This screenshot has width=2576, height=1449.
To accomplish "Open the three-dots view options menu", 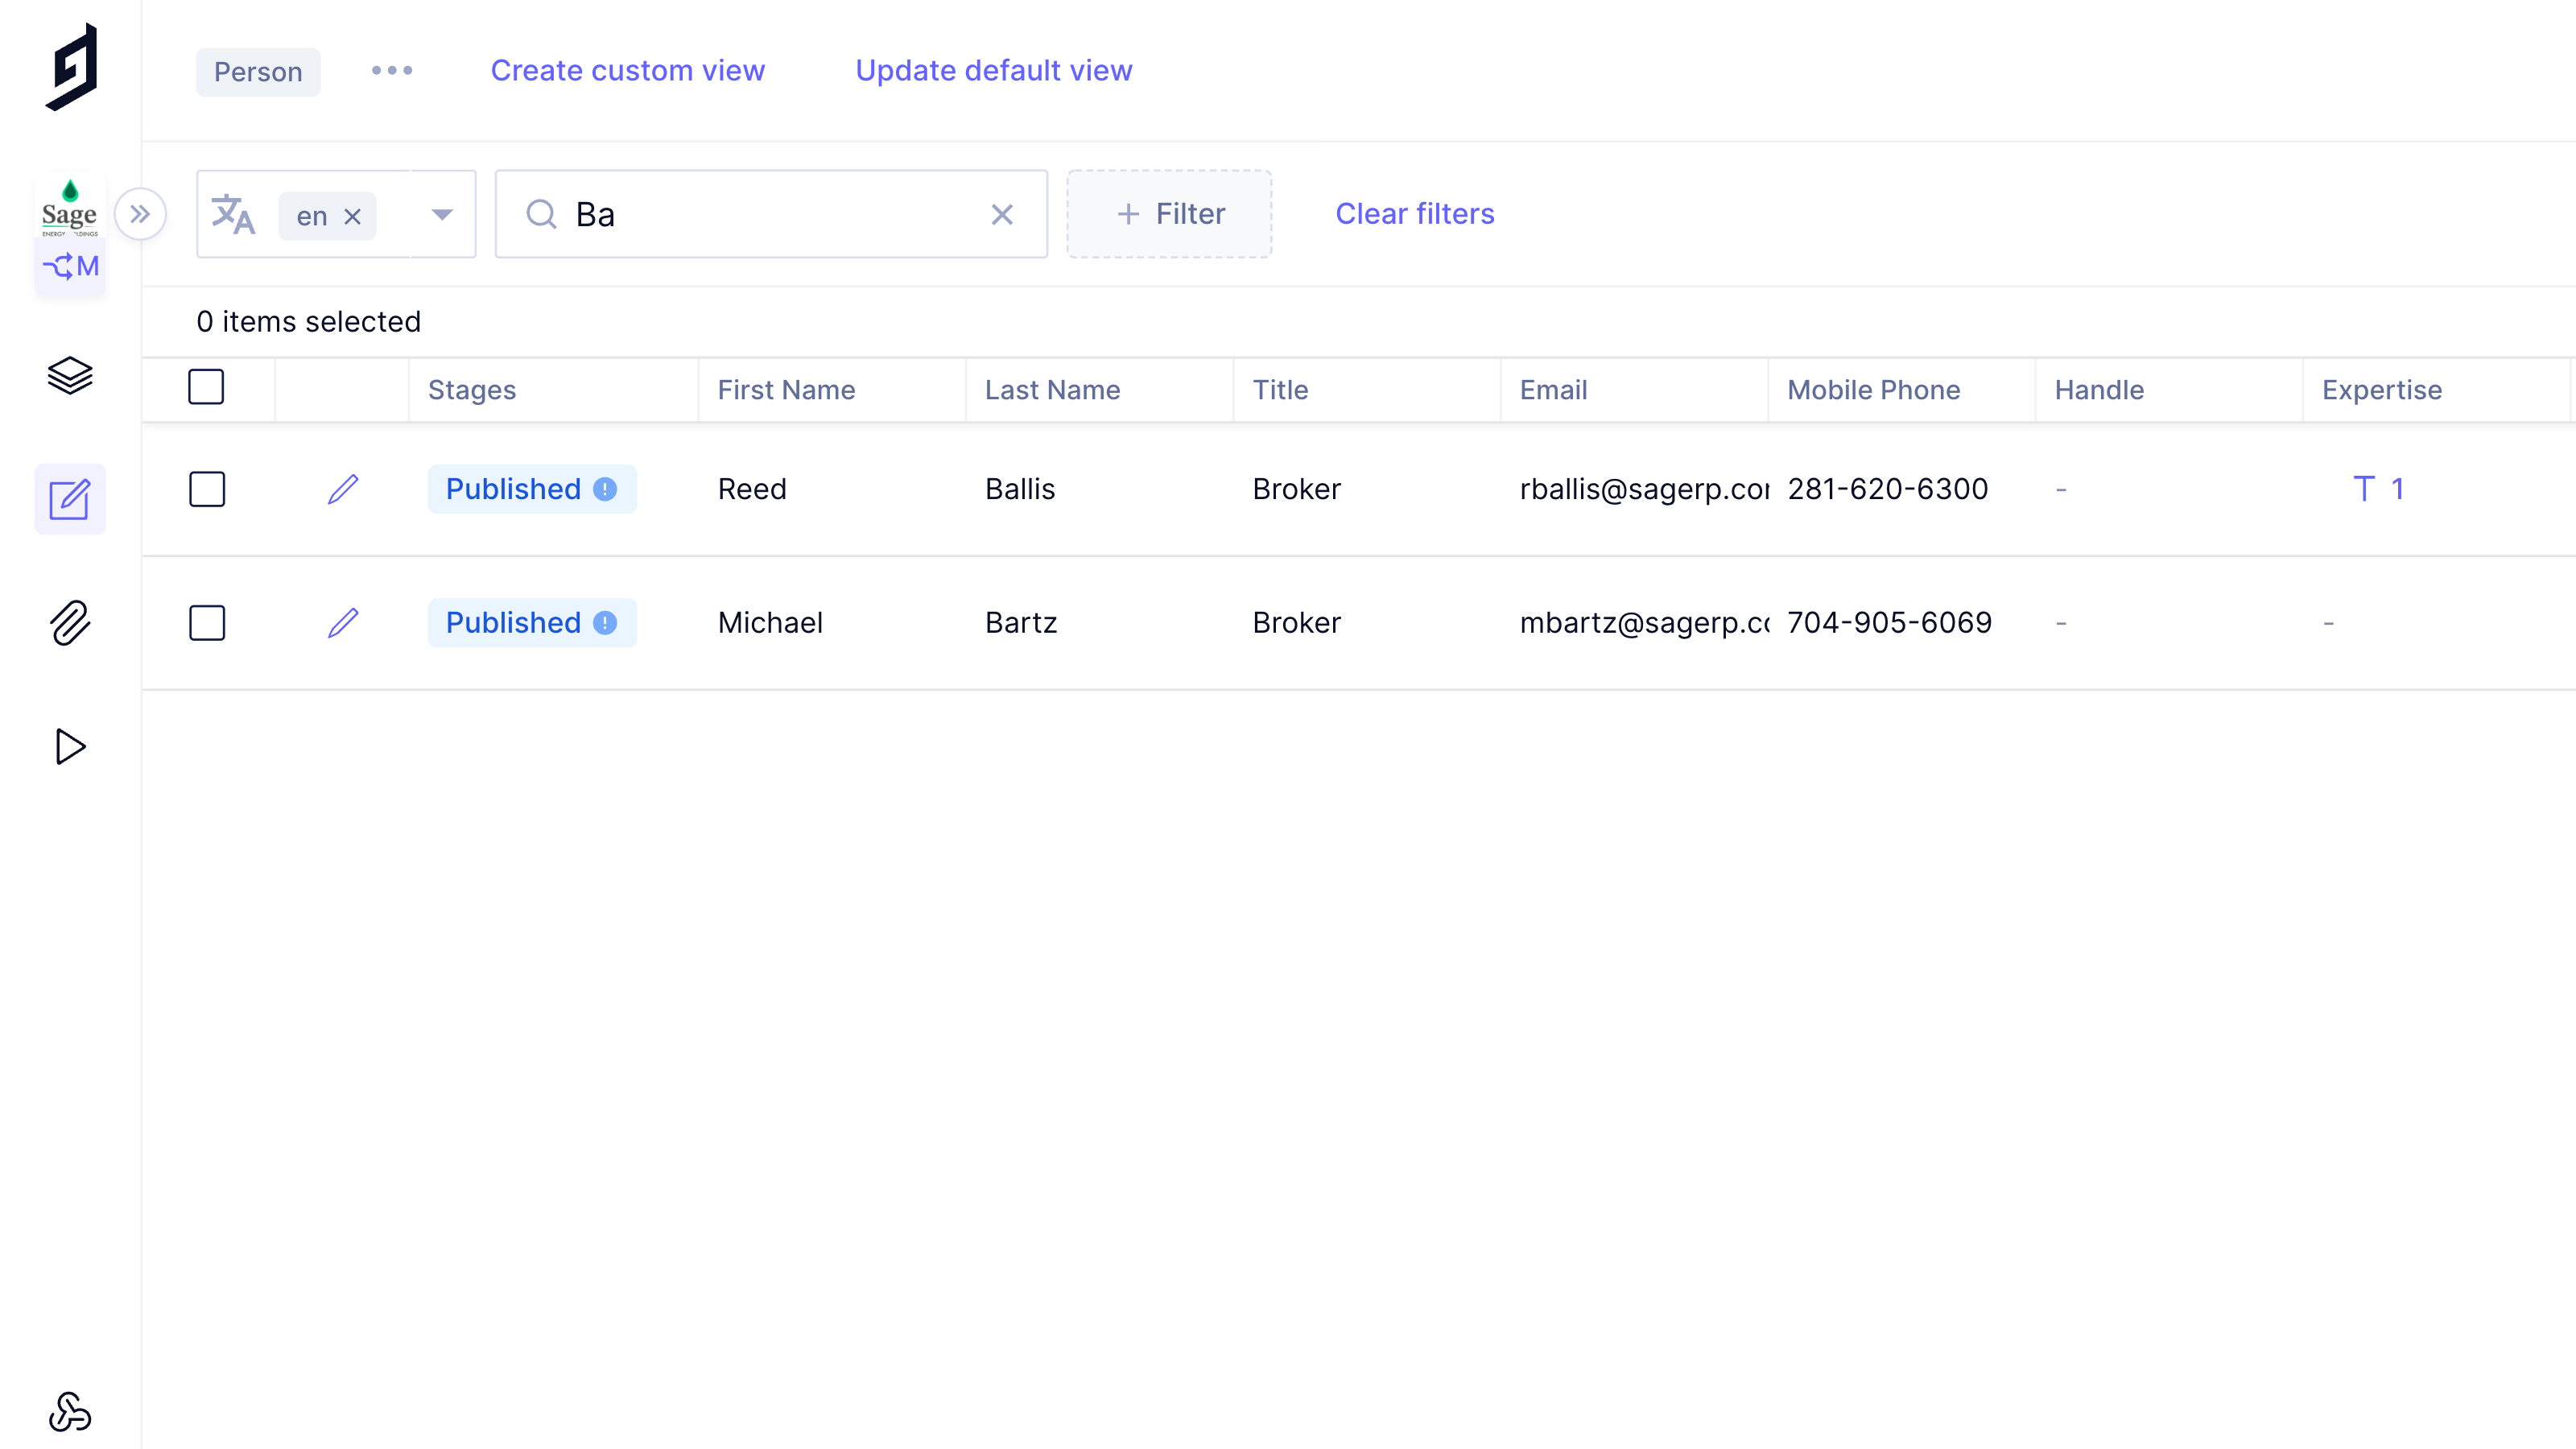I will click(392, 71).
